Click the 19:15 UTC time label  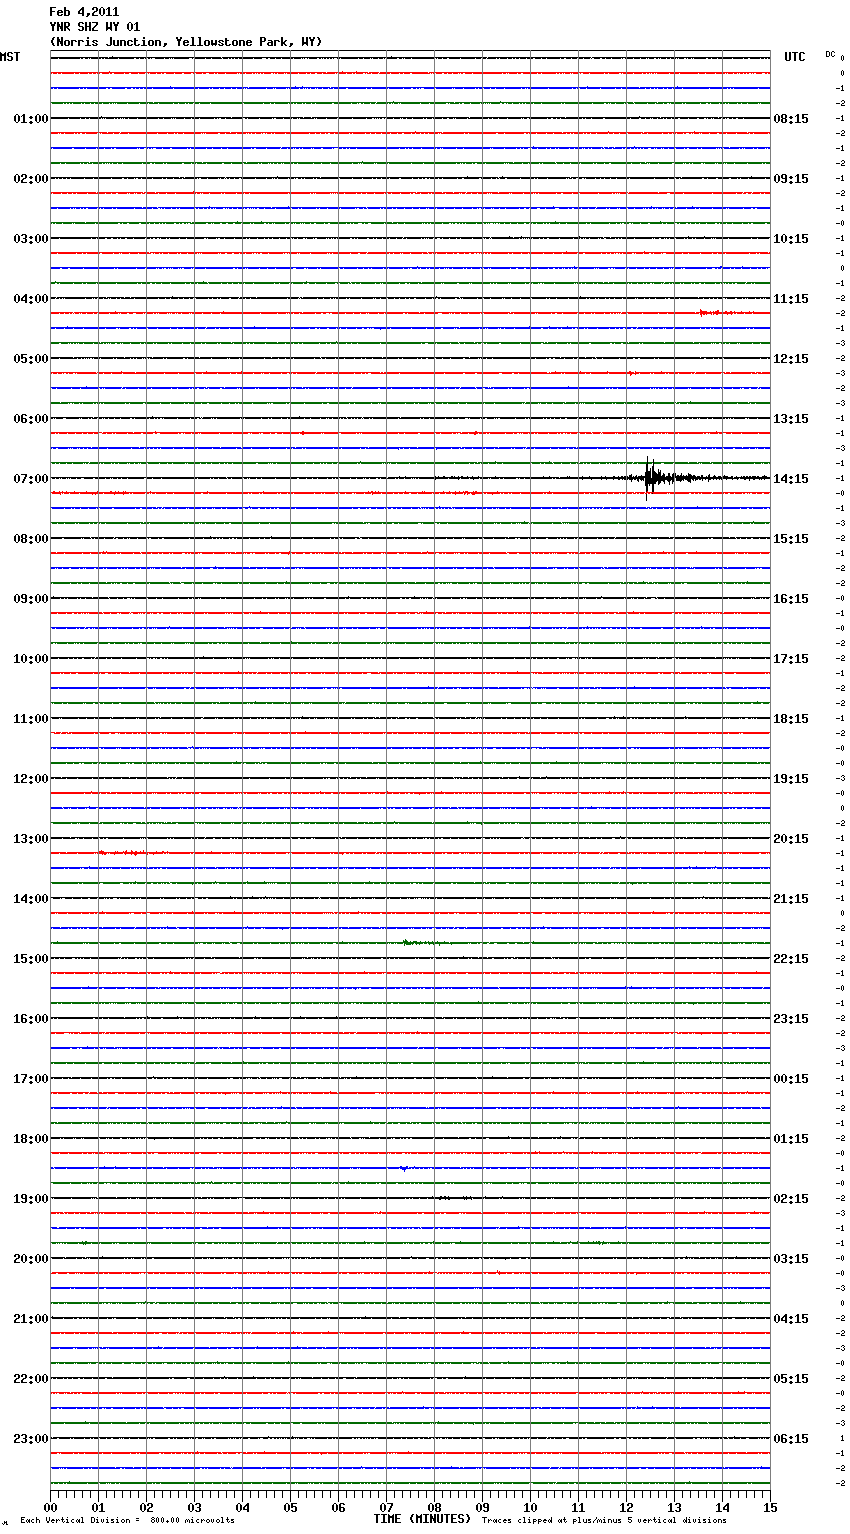pos(791,779)
